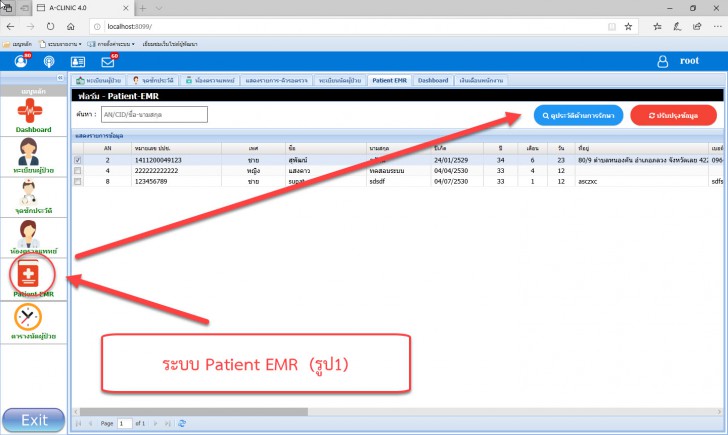
Task: Refresh the grid with pager refresh icon
Action: point(182,423)
